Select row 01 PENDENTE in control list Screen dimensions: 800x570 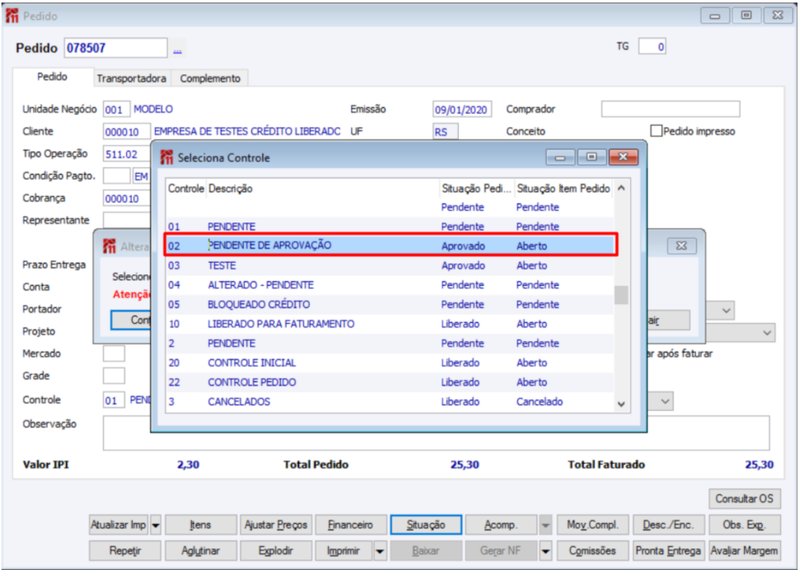(x=390, y=227)
